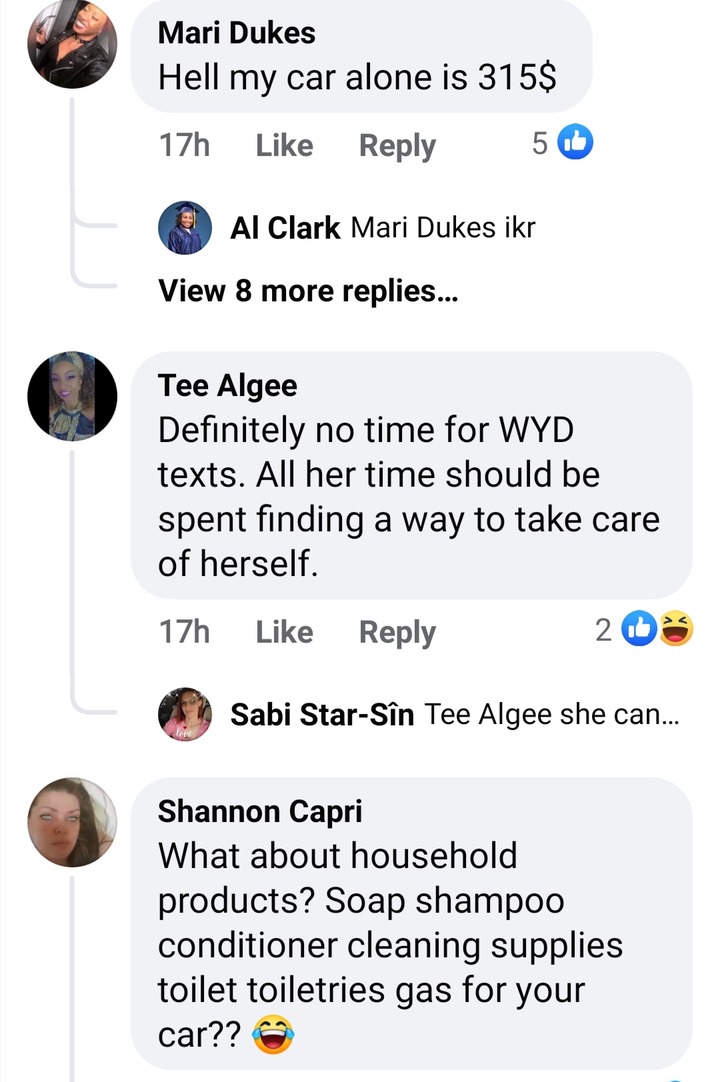Screen dimensions: 720x1082
Task: Tap Al Clark's graduation avatar
Action: tap(185, 228)
